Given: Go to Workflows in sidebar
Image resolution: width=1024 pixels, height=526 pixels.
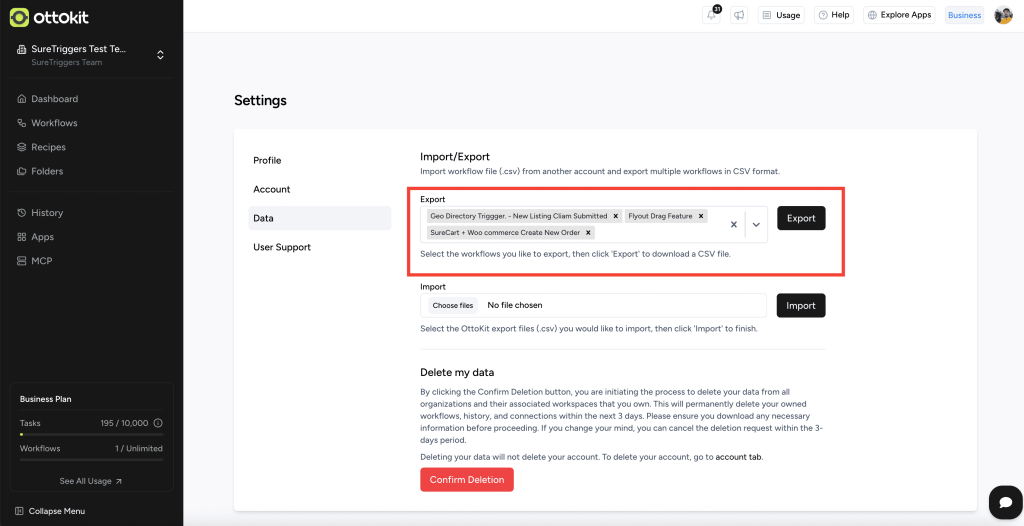Looking at the screenshot, I should pyautogui.click(x=54, y=123).
